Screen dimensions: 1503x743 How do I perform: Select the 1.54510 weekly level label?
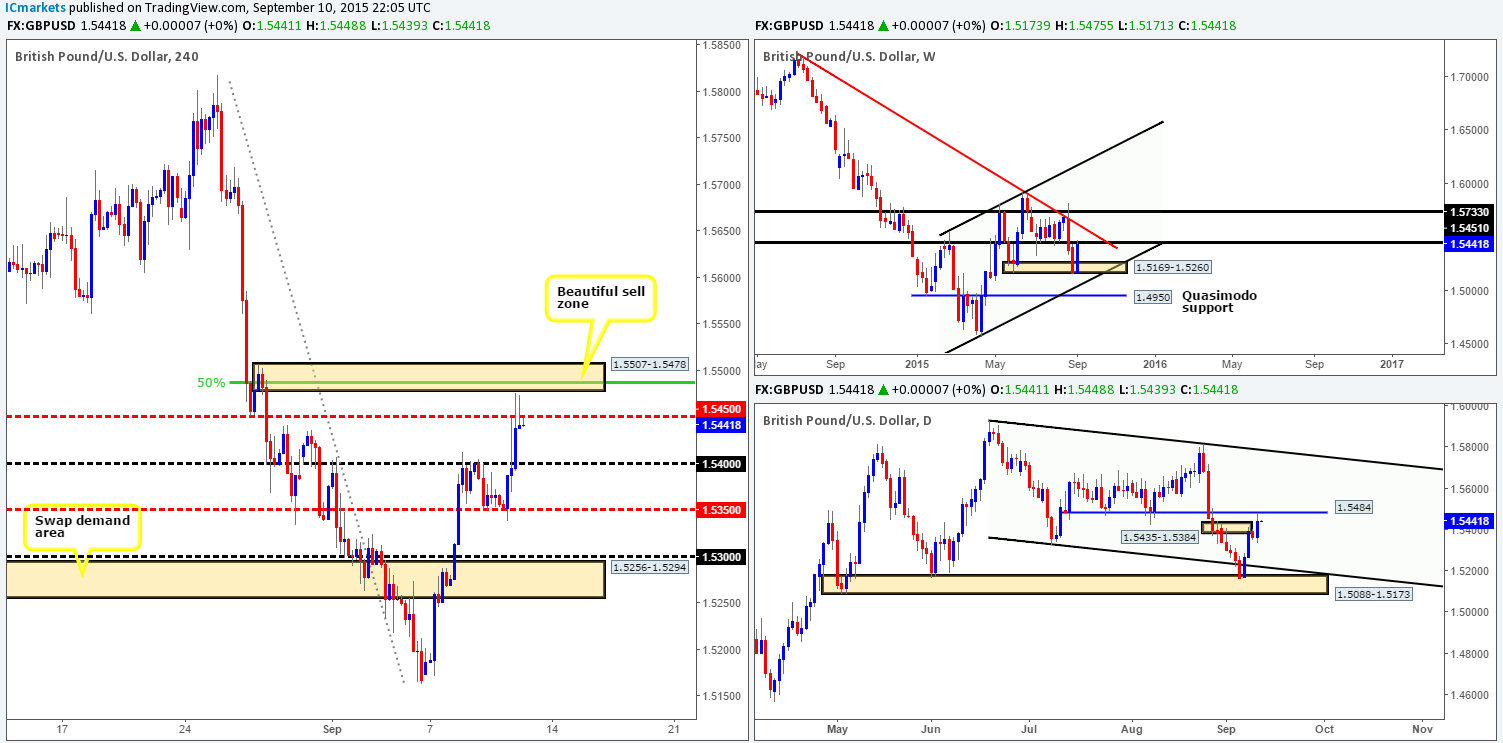click(x=1470, y=226)
